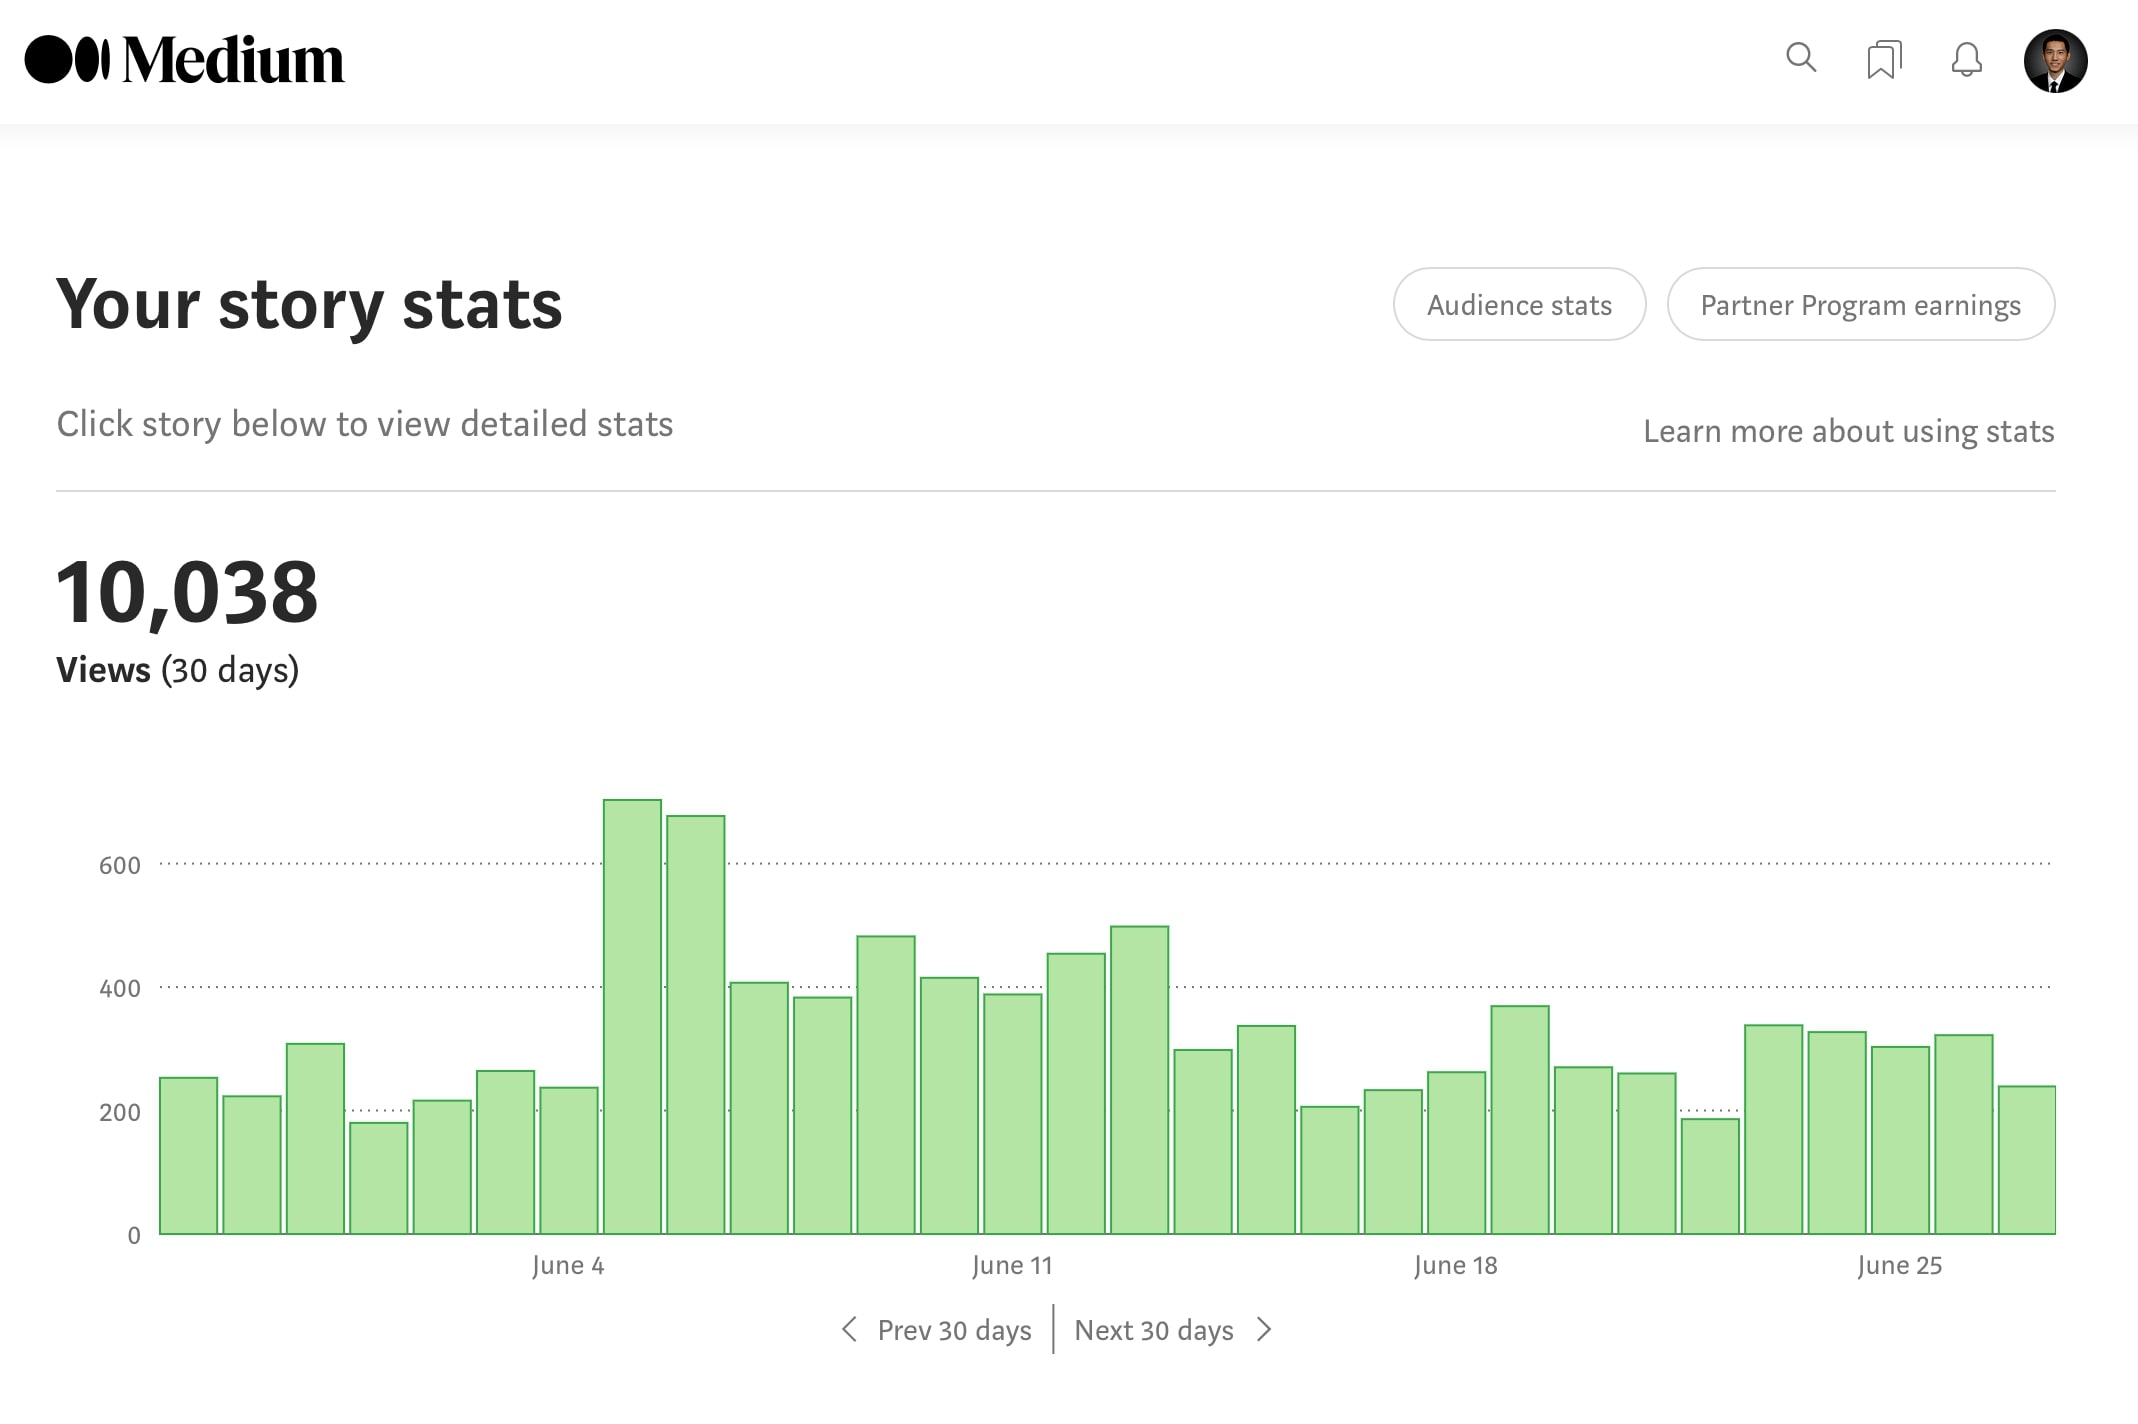Click the right chevron after Next 30 days
The height and width of the screenshot is (1424, 2138).
click(x=1264, y=1329)
